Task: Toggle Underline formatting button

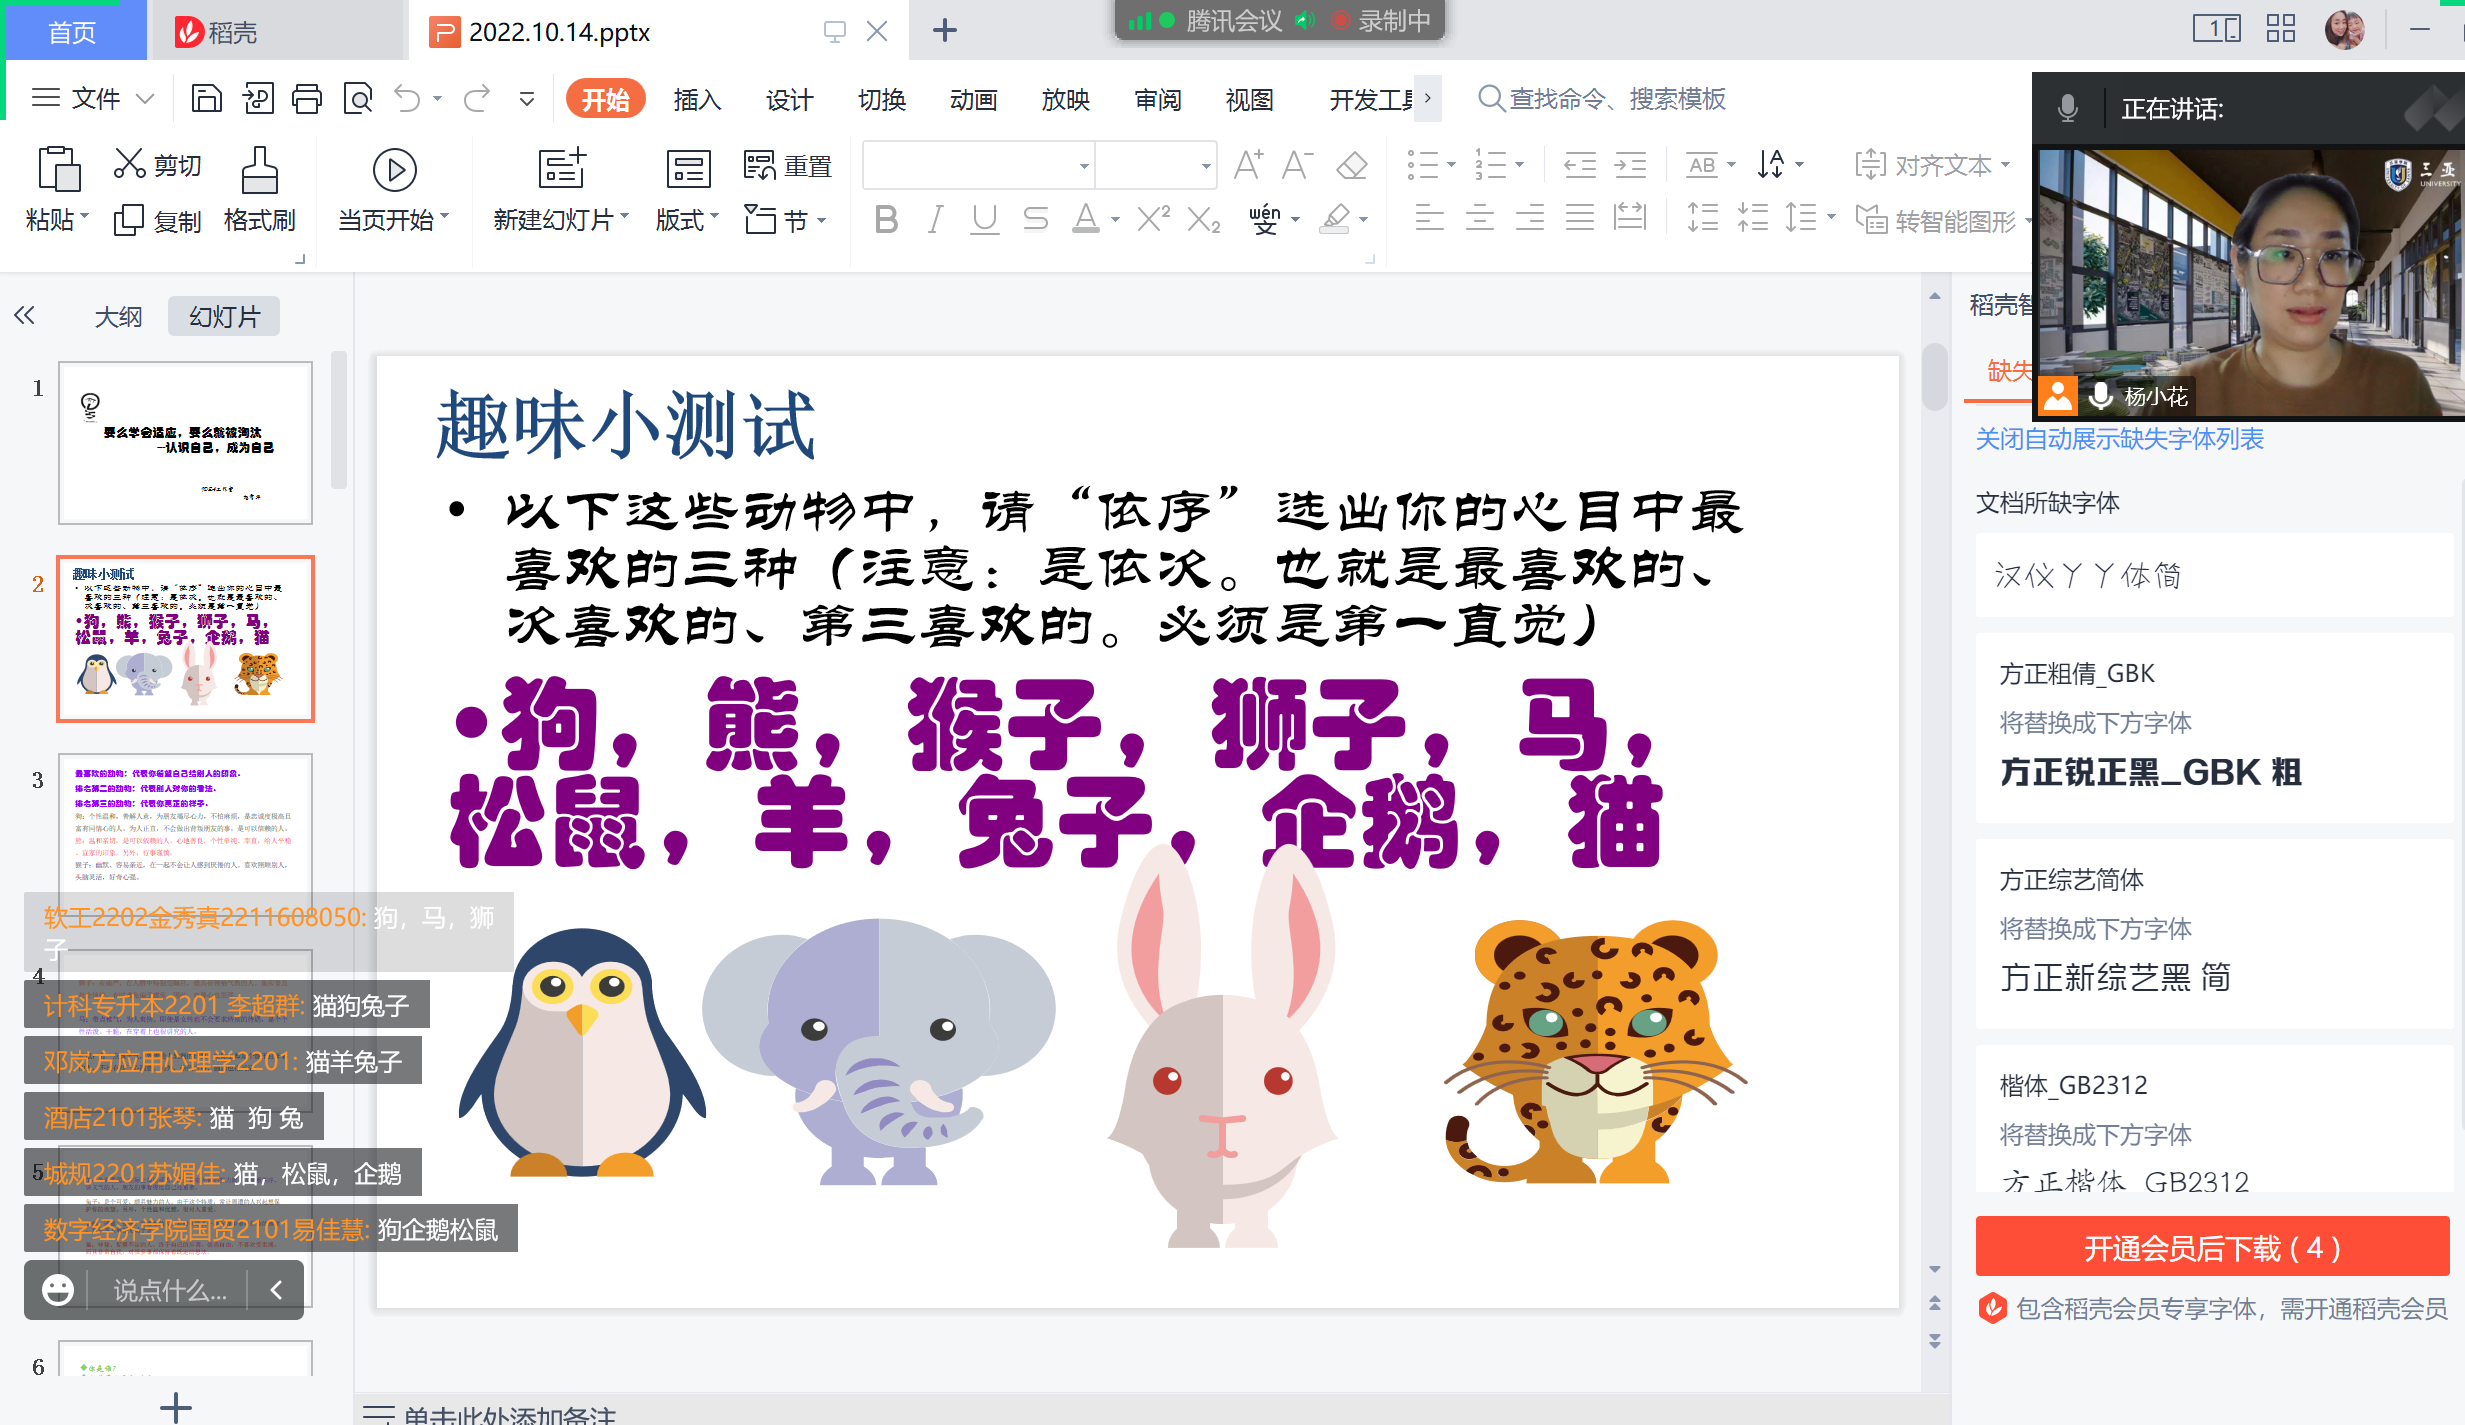Action: tap(984, 219)
